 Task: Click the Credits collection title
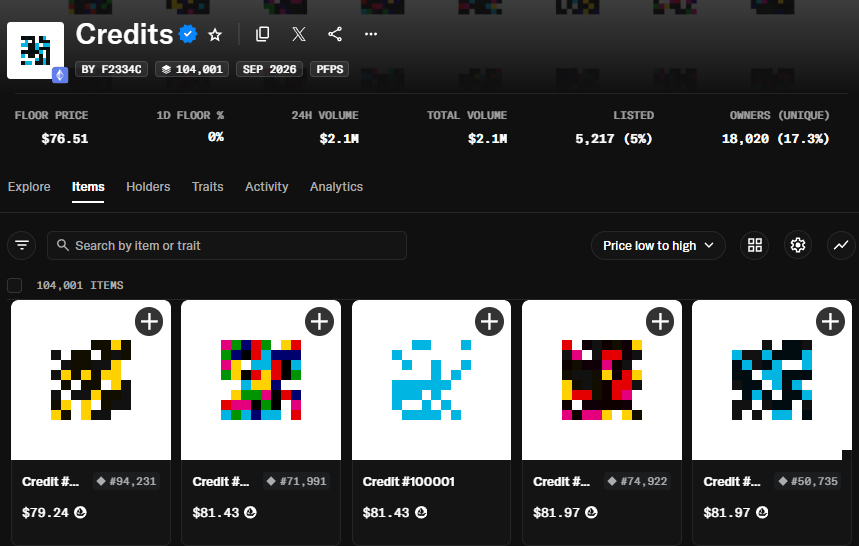(124, 34)
